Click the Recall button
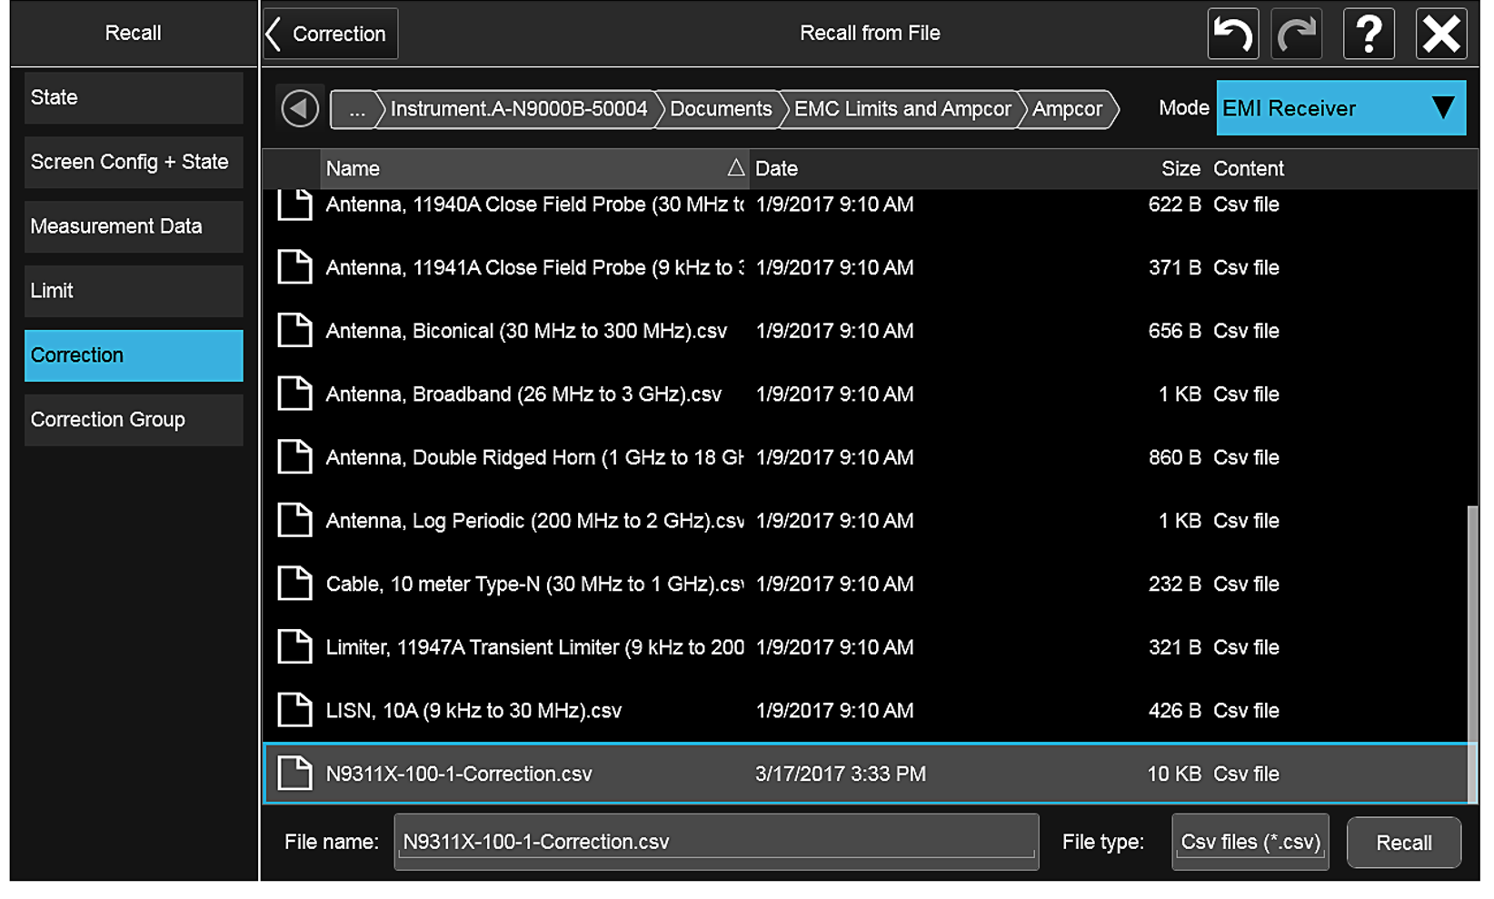Viewport: 1494px width, 899px height. pyautogui.click(x=1404, y=843)
